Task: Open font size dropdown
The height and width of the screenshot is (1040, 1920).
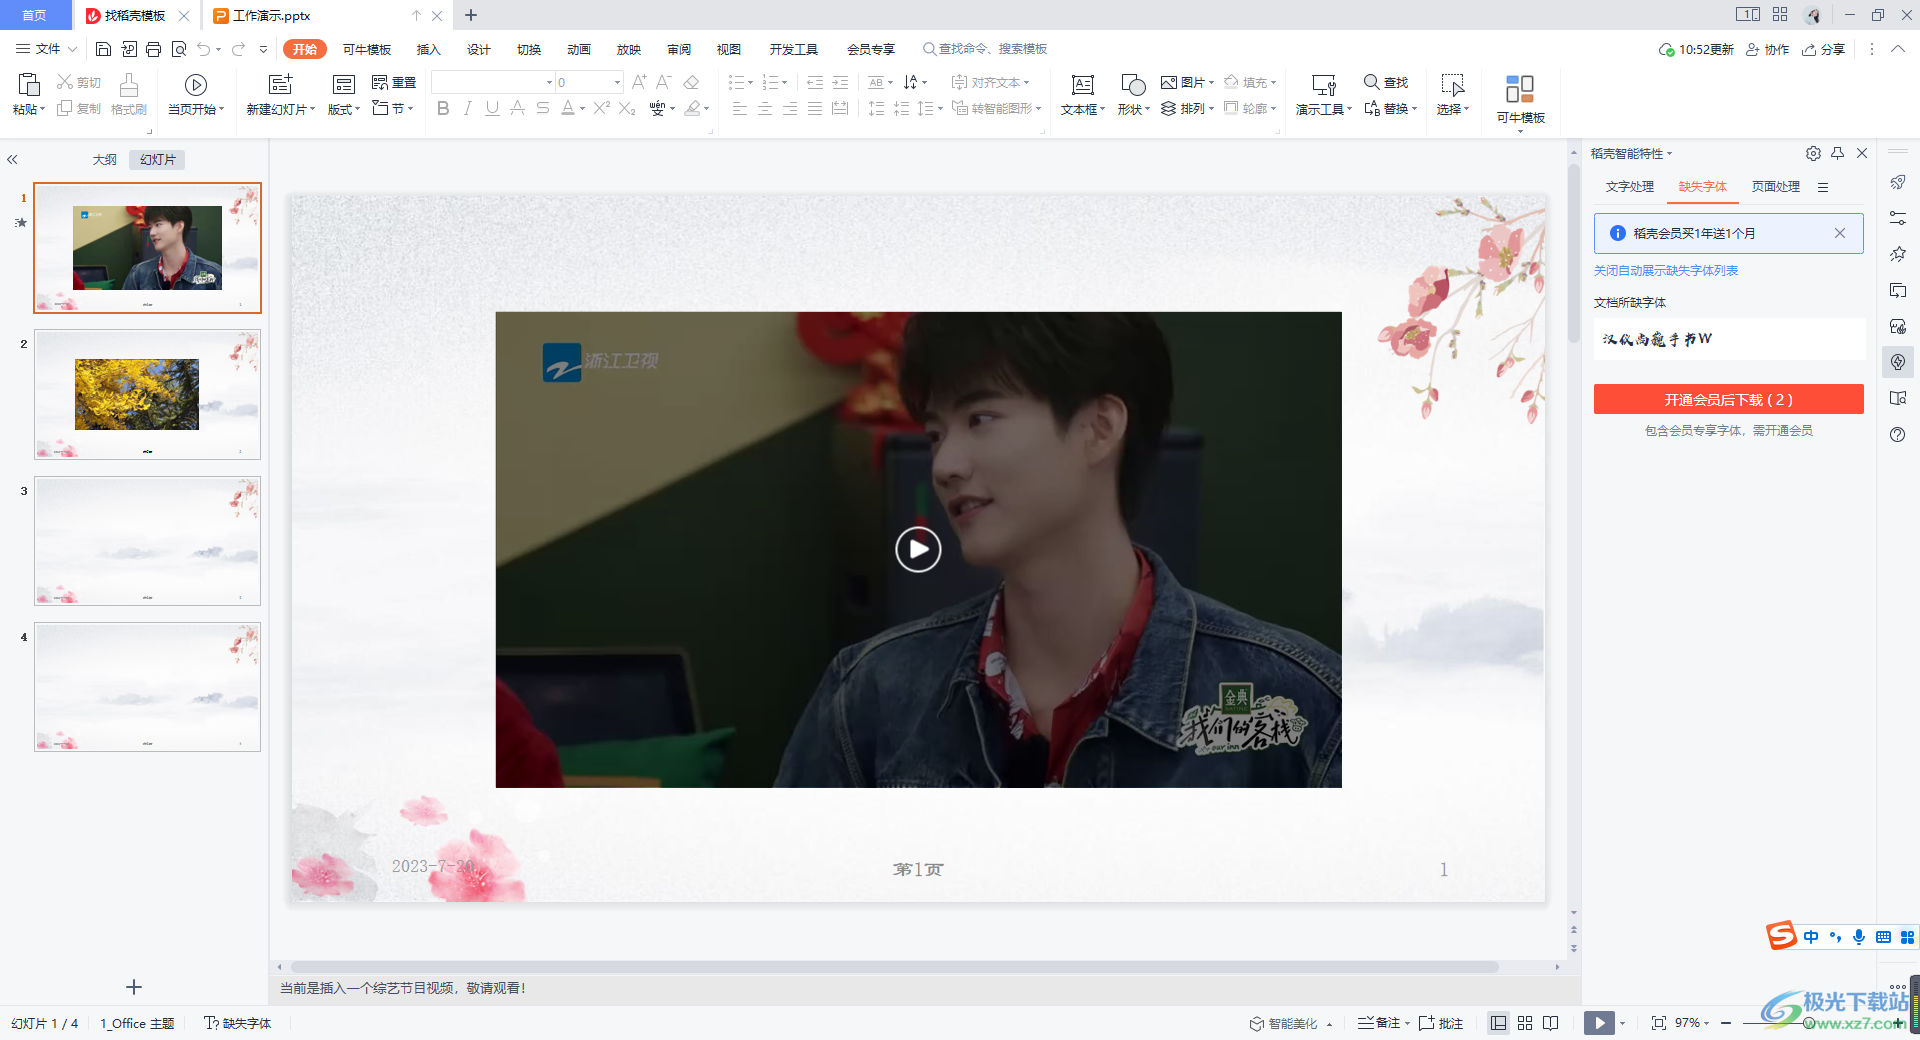Action: (617, 82)
